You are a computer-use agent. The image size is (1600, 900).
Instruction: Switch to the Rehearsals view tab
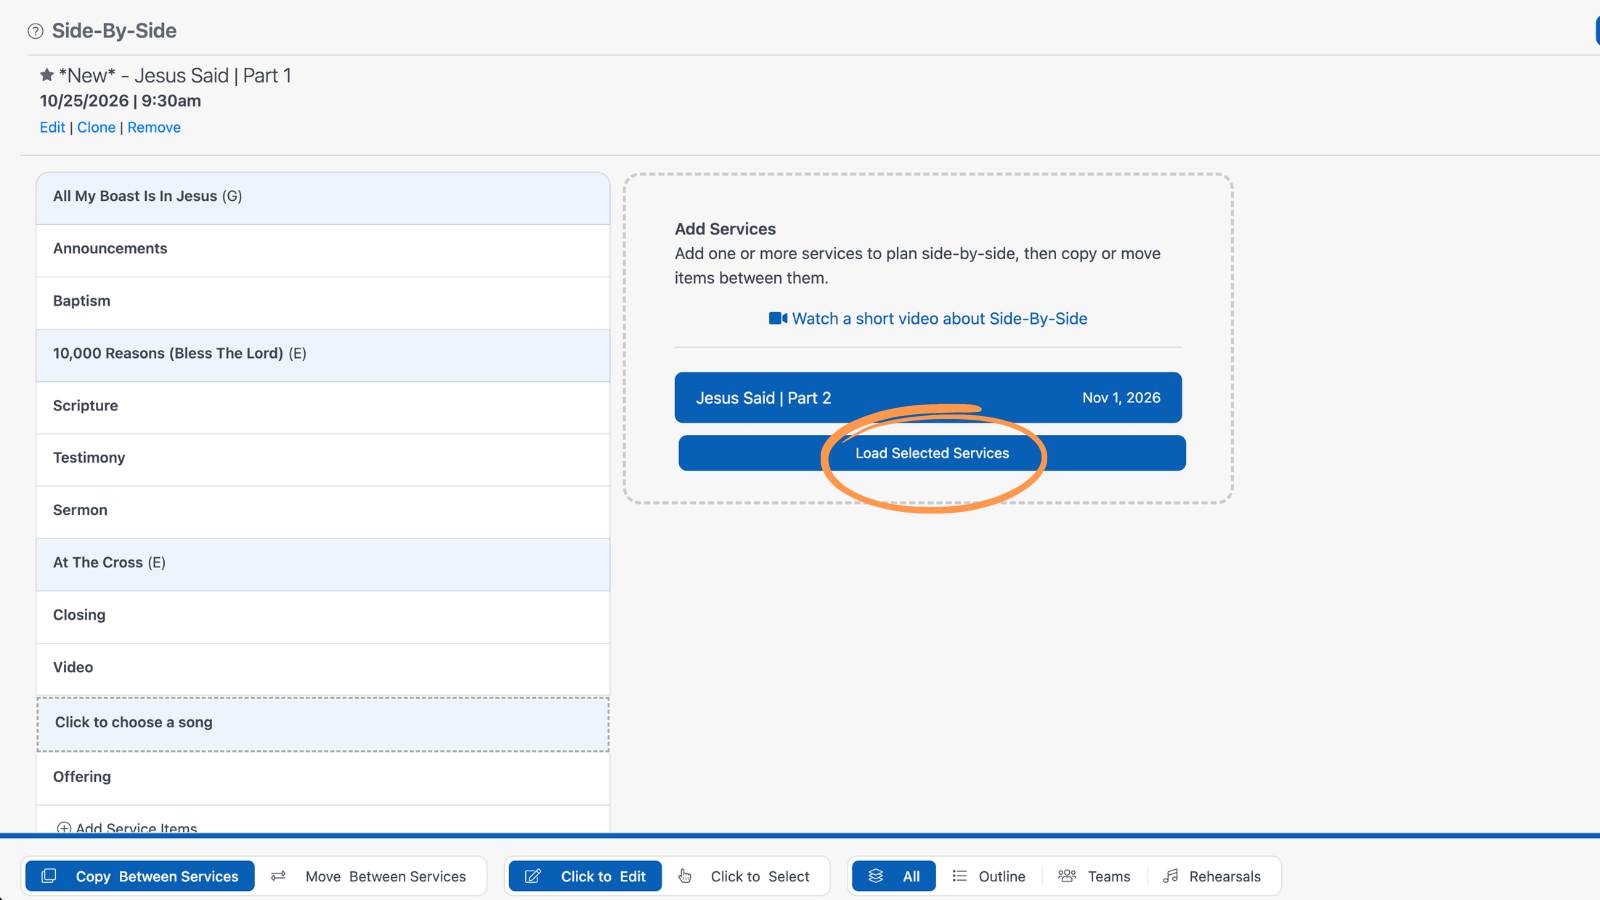1212,876
